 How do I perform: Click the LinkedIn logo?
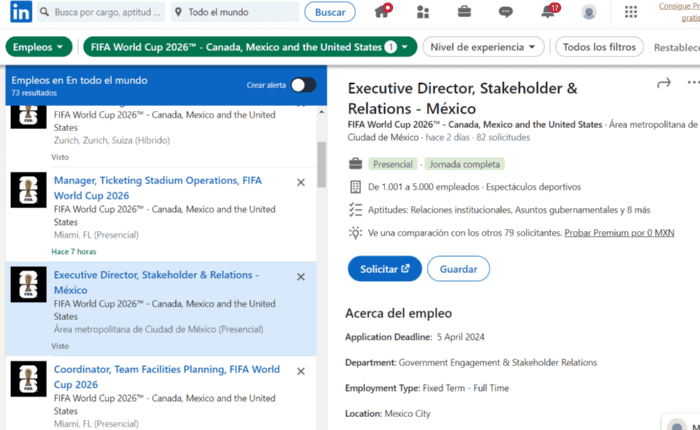20,12
